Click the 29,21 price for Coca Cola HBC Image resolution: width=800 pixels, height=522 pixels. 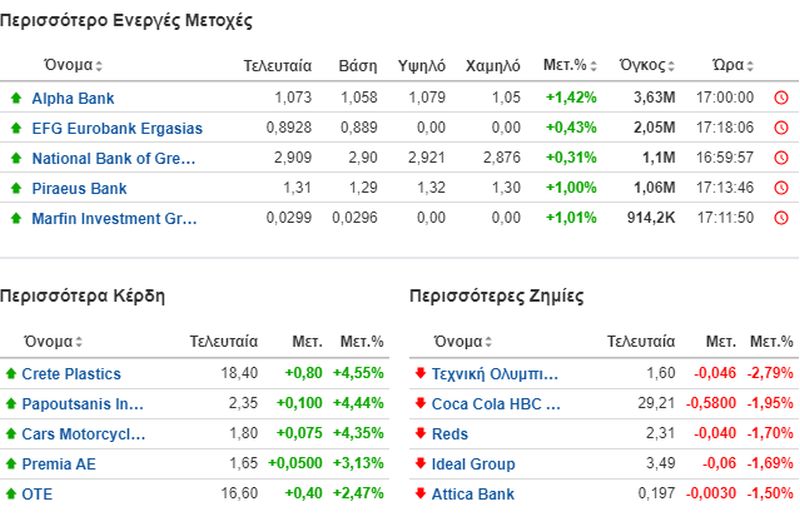coord(656,403)
